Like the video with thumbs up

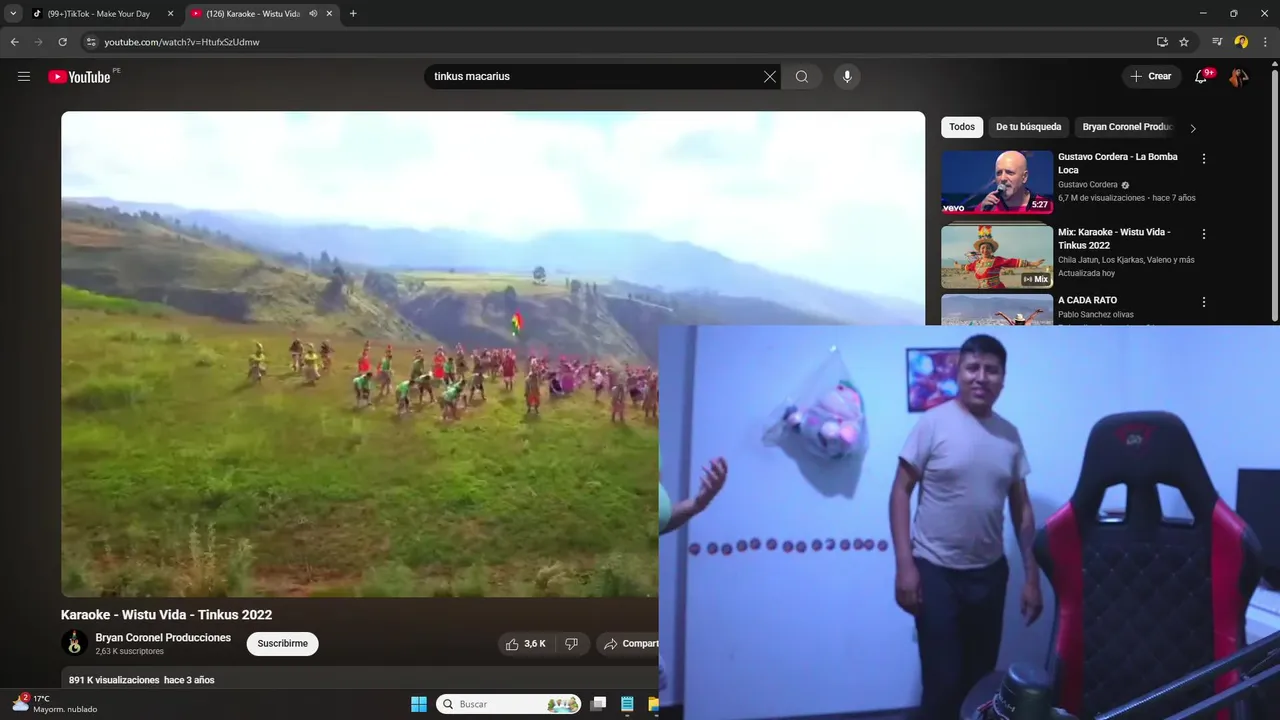525,644
